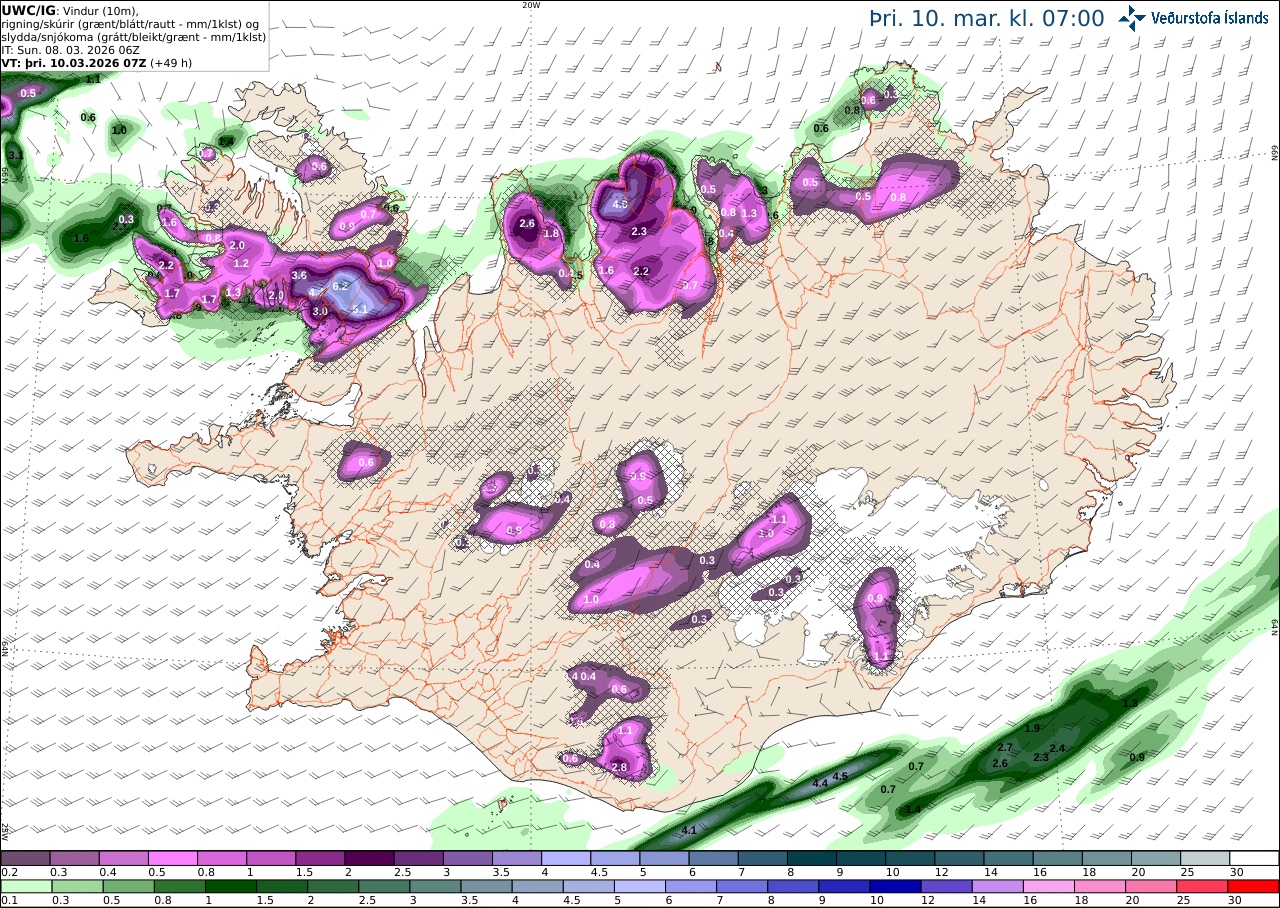The image size is (1280, 908).
Task: Click the Veðurstofa Íslands logo symbol
Action: pos(1132,17)
